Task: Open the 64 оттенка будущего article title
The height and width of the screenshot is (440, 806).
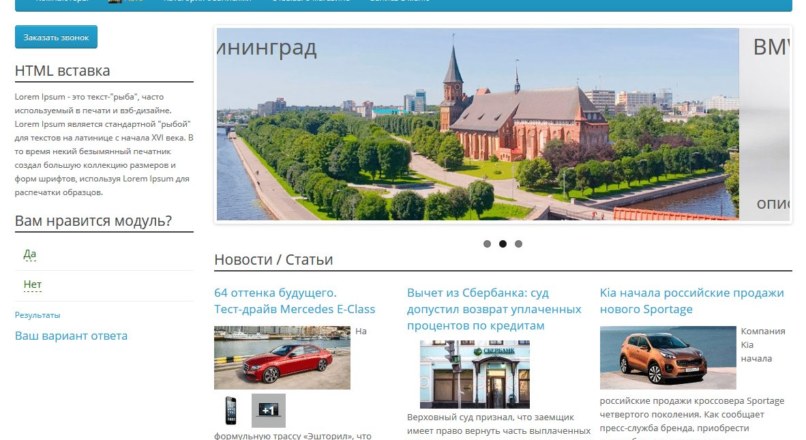Action: pos(295,301)
